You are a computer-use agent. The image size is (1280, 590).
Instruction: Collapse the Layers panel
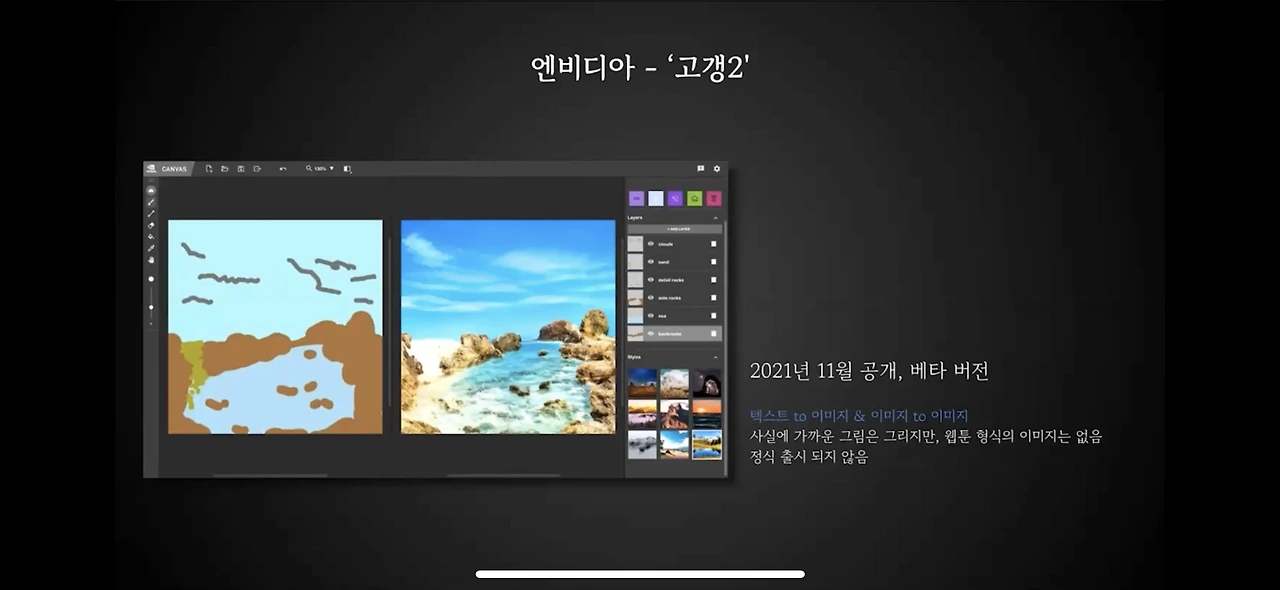[715, 217]
